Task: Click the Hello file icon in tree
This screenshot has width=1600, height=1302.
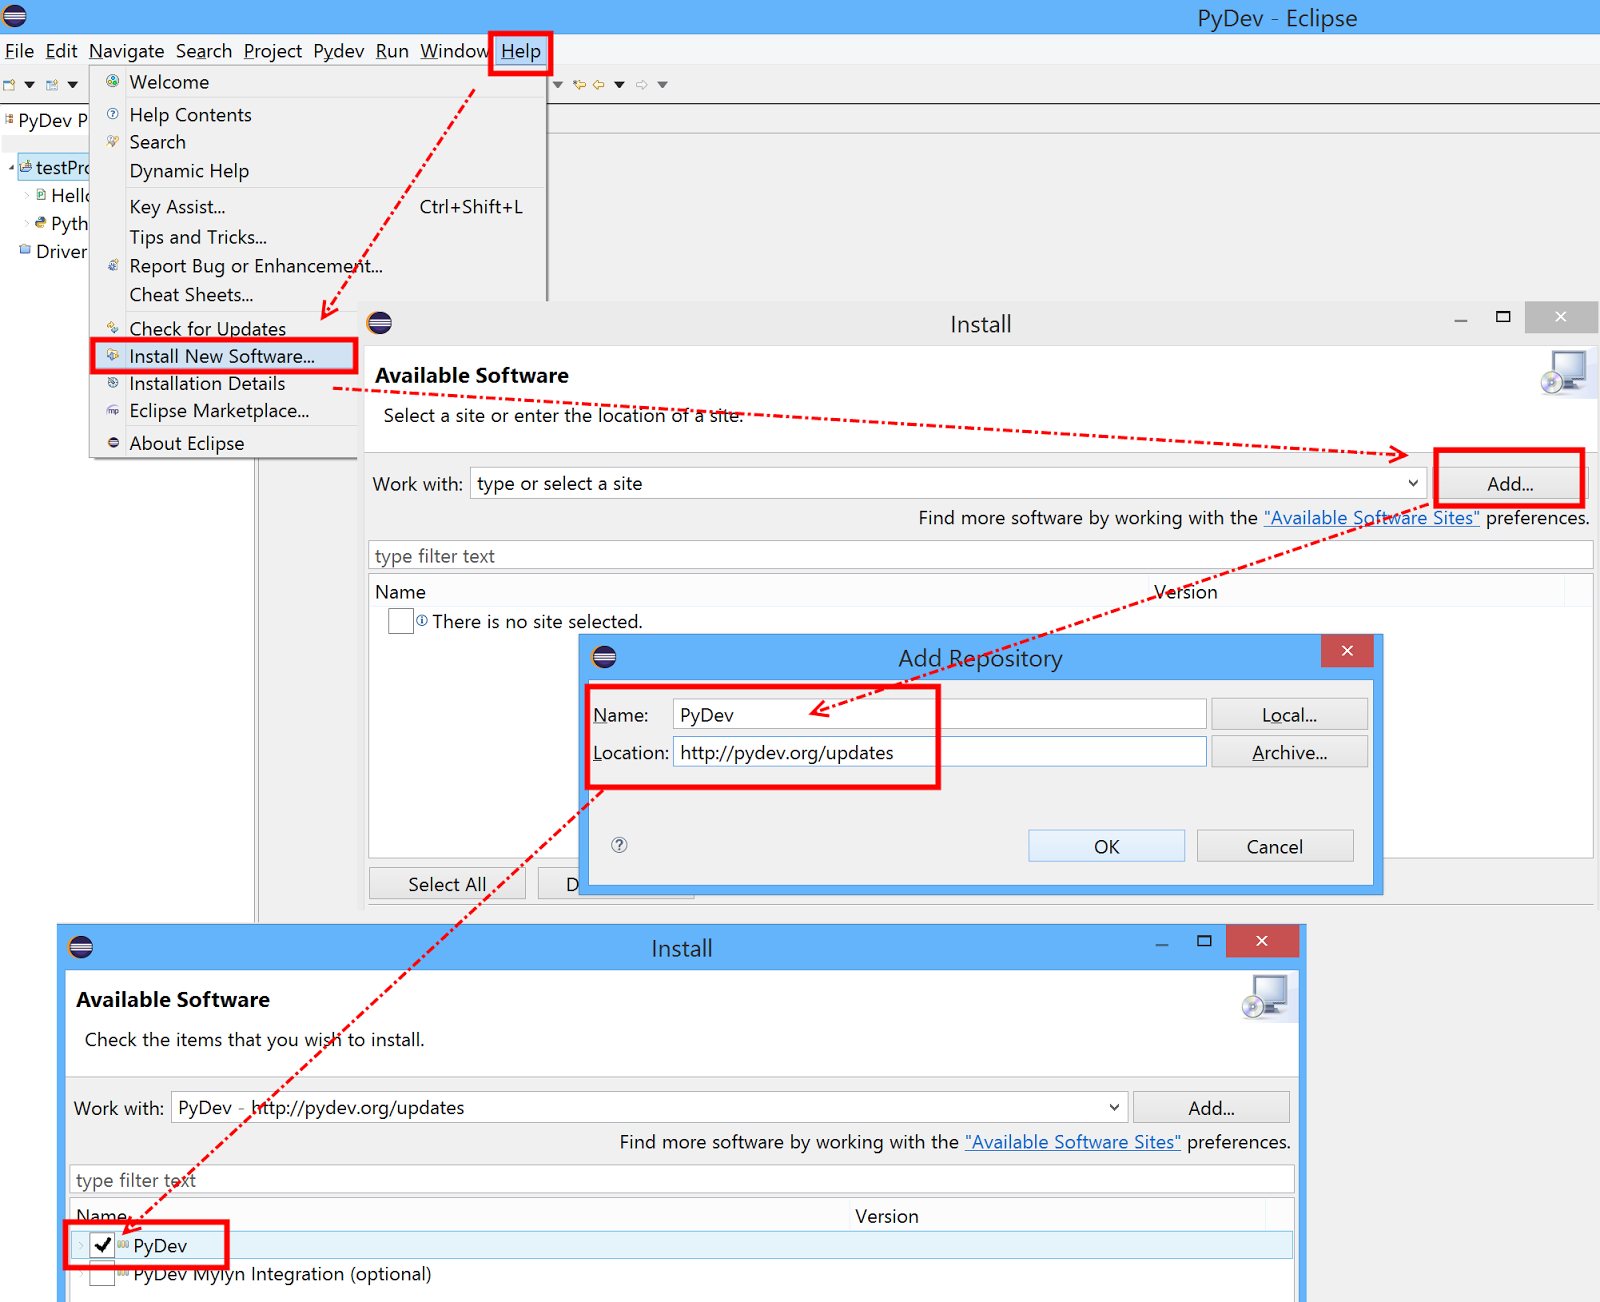Action: (x=41, y=194)
